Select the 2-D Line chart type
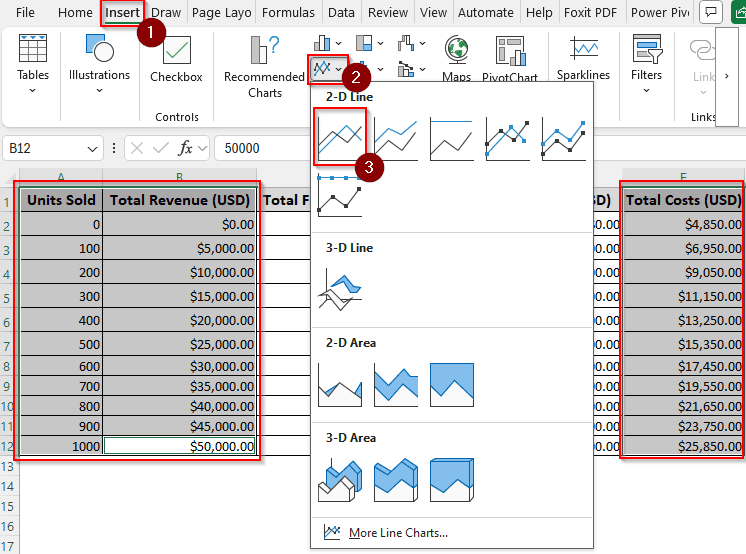Screen dimensions: 746x554 click(x=340, y=137)
